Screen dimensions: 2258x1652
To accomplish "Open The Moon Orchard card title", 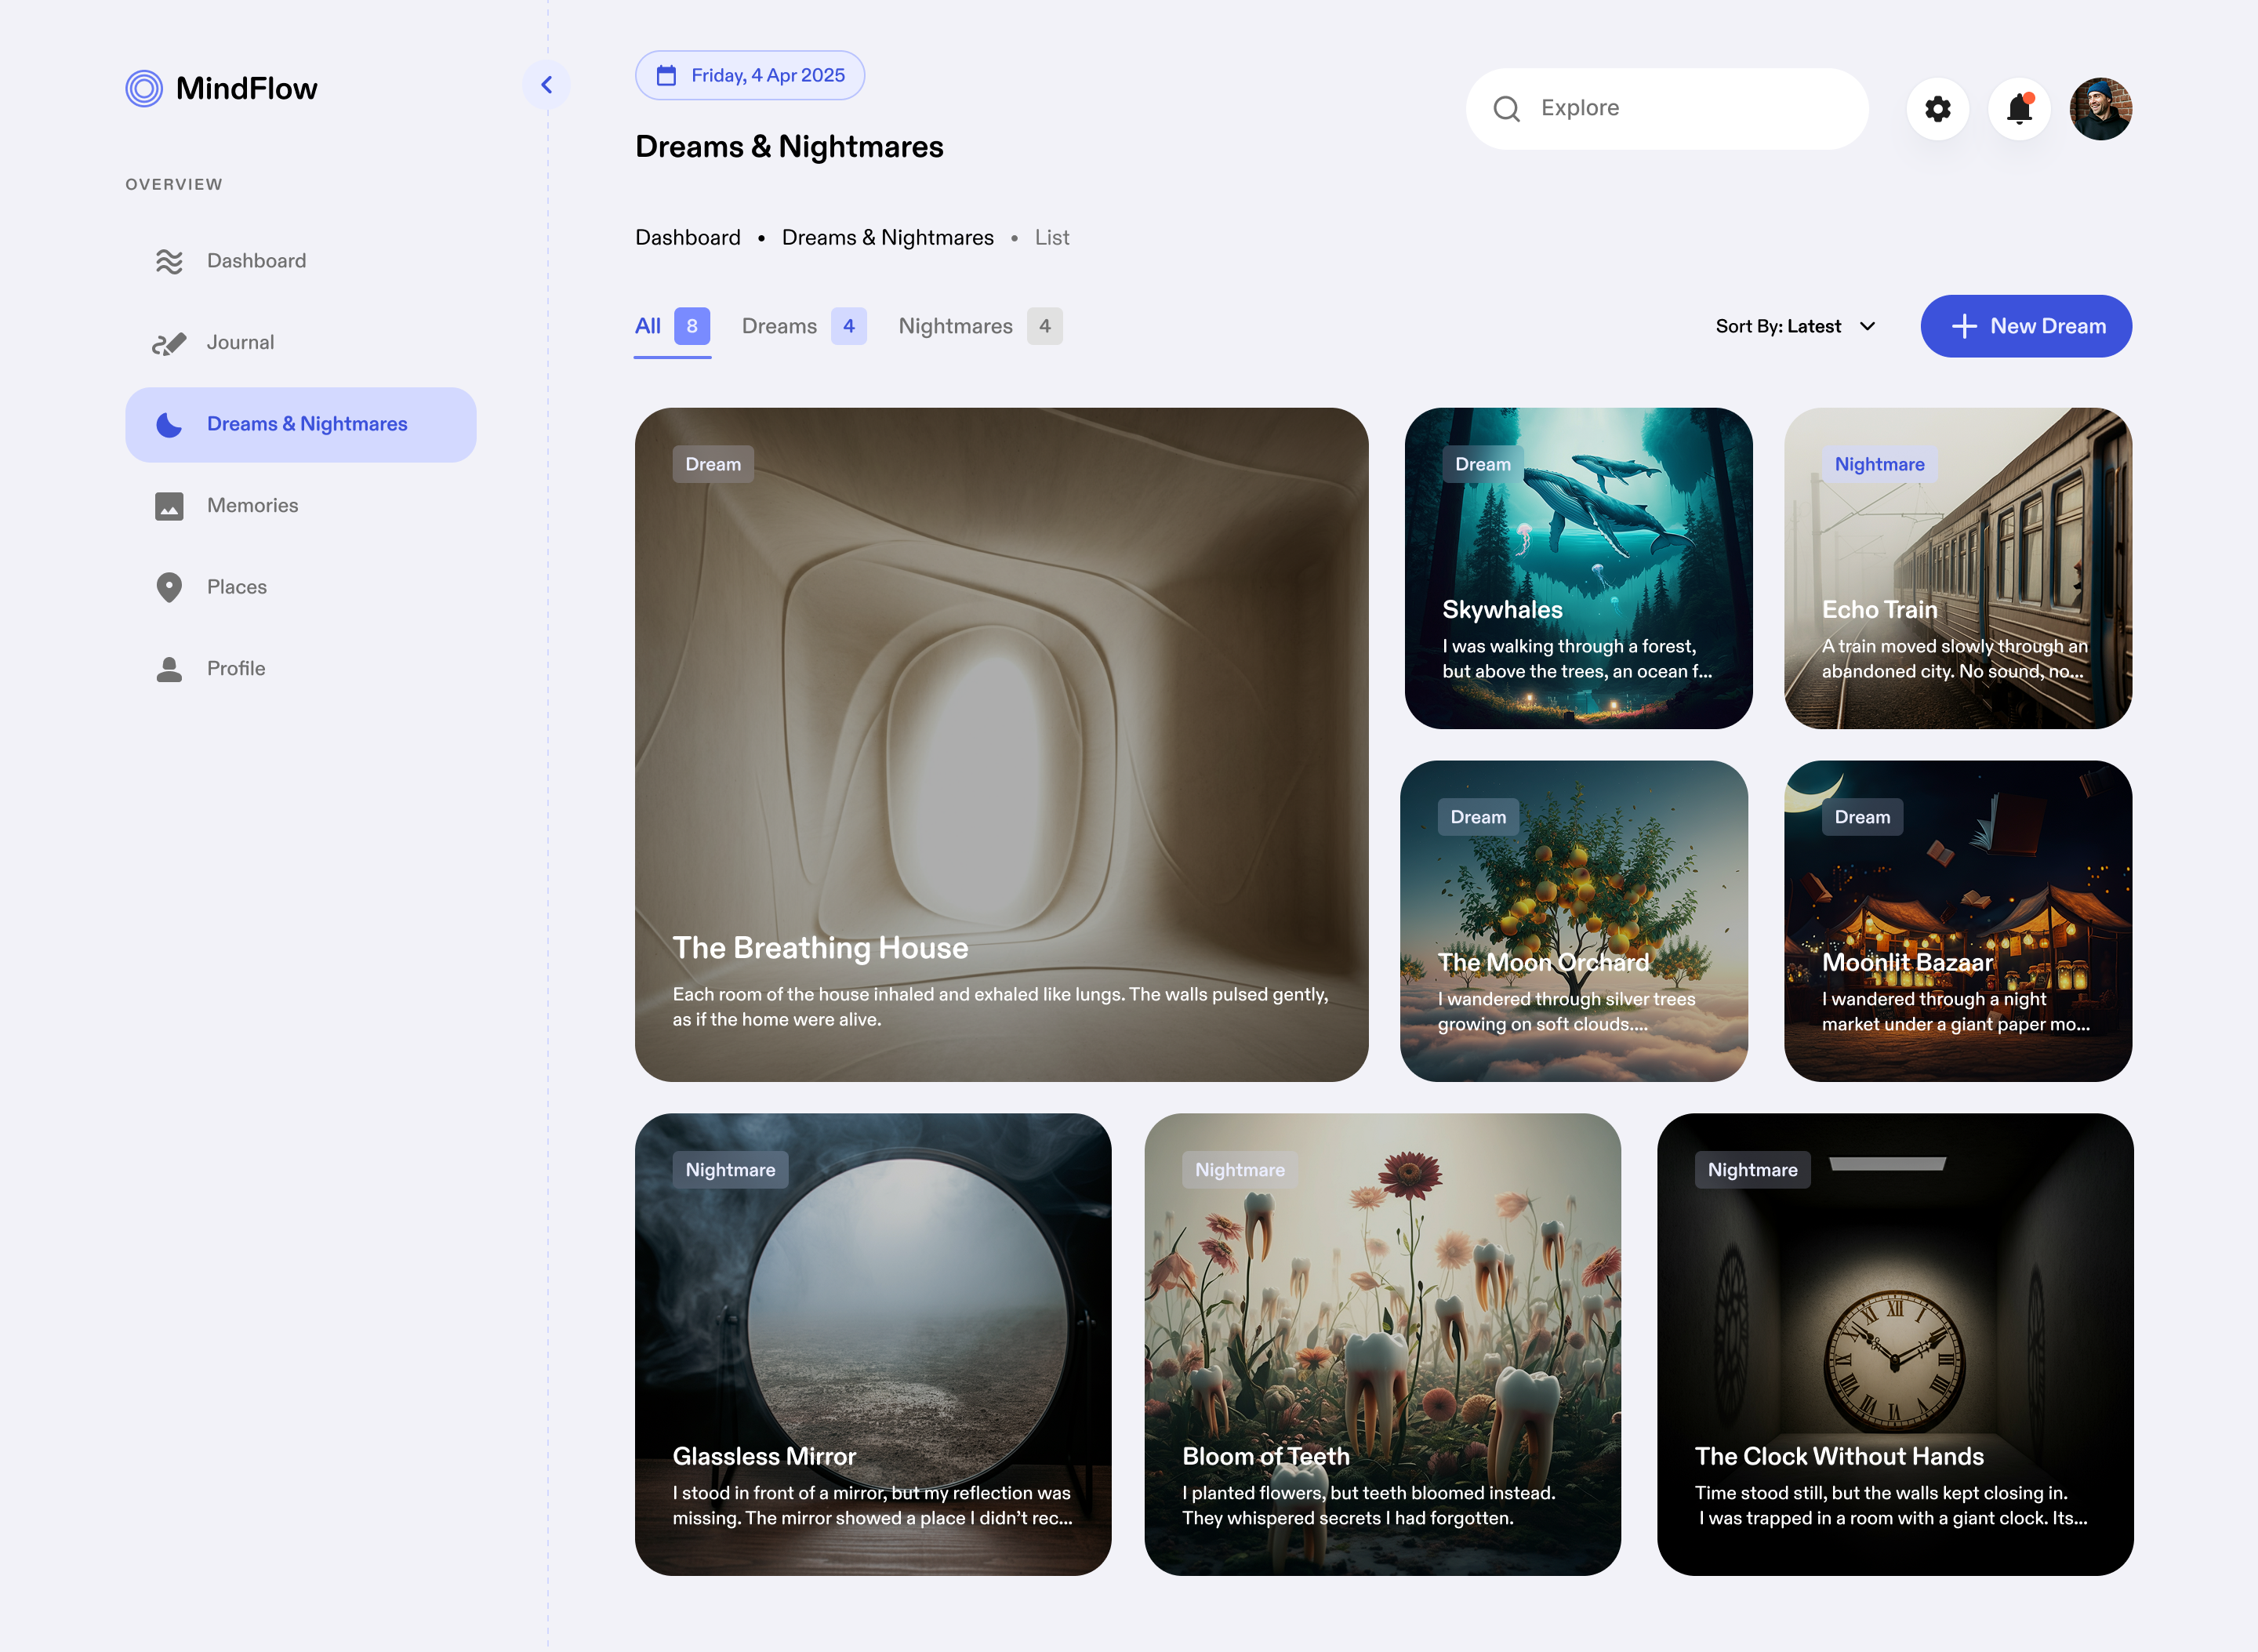I will (1543, 963).
